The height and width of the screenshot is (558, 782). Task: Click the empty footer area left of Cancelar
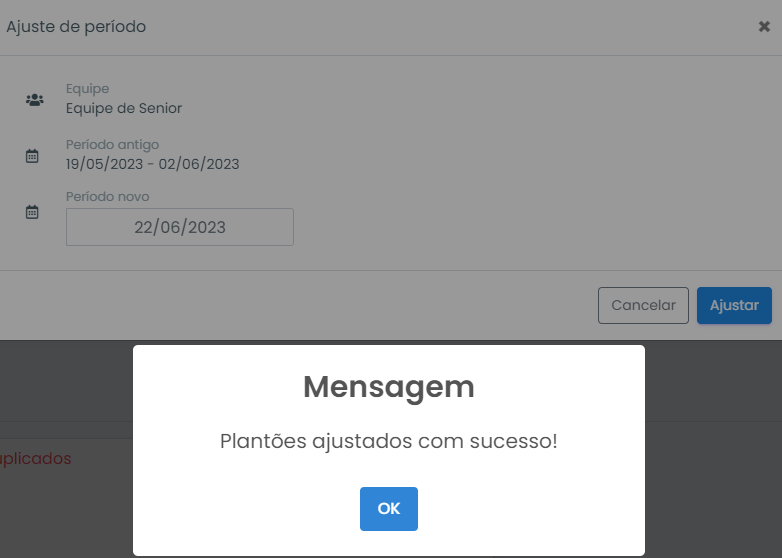(x=299, y=305)
